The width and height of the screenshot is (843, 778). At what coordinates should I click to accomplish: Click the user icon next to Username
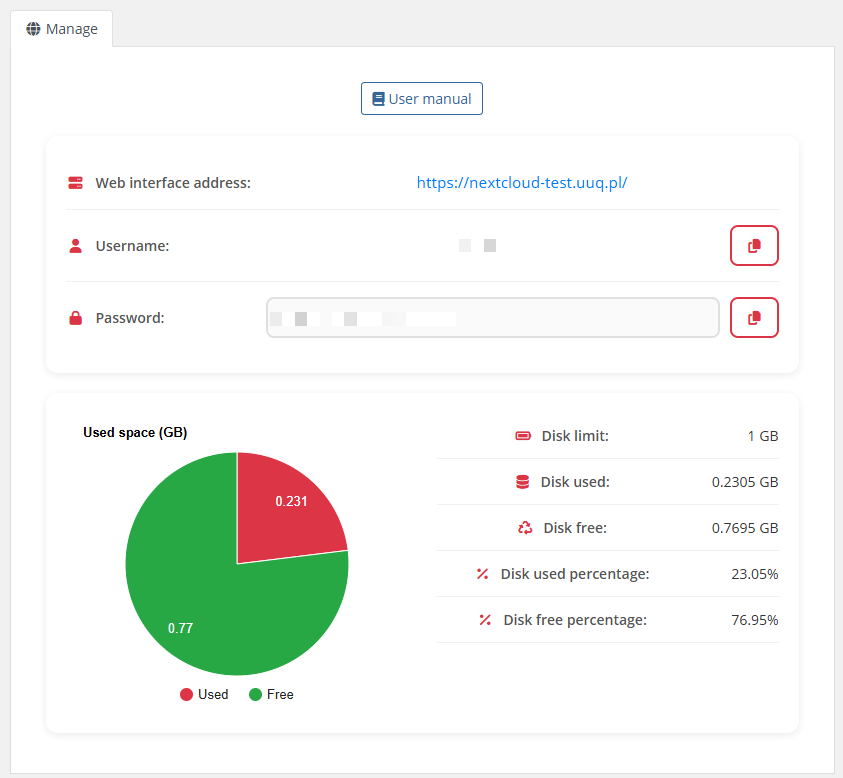tap(75, 246)
